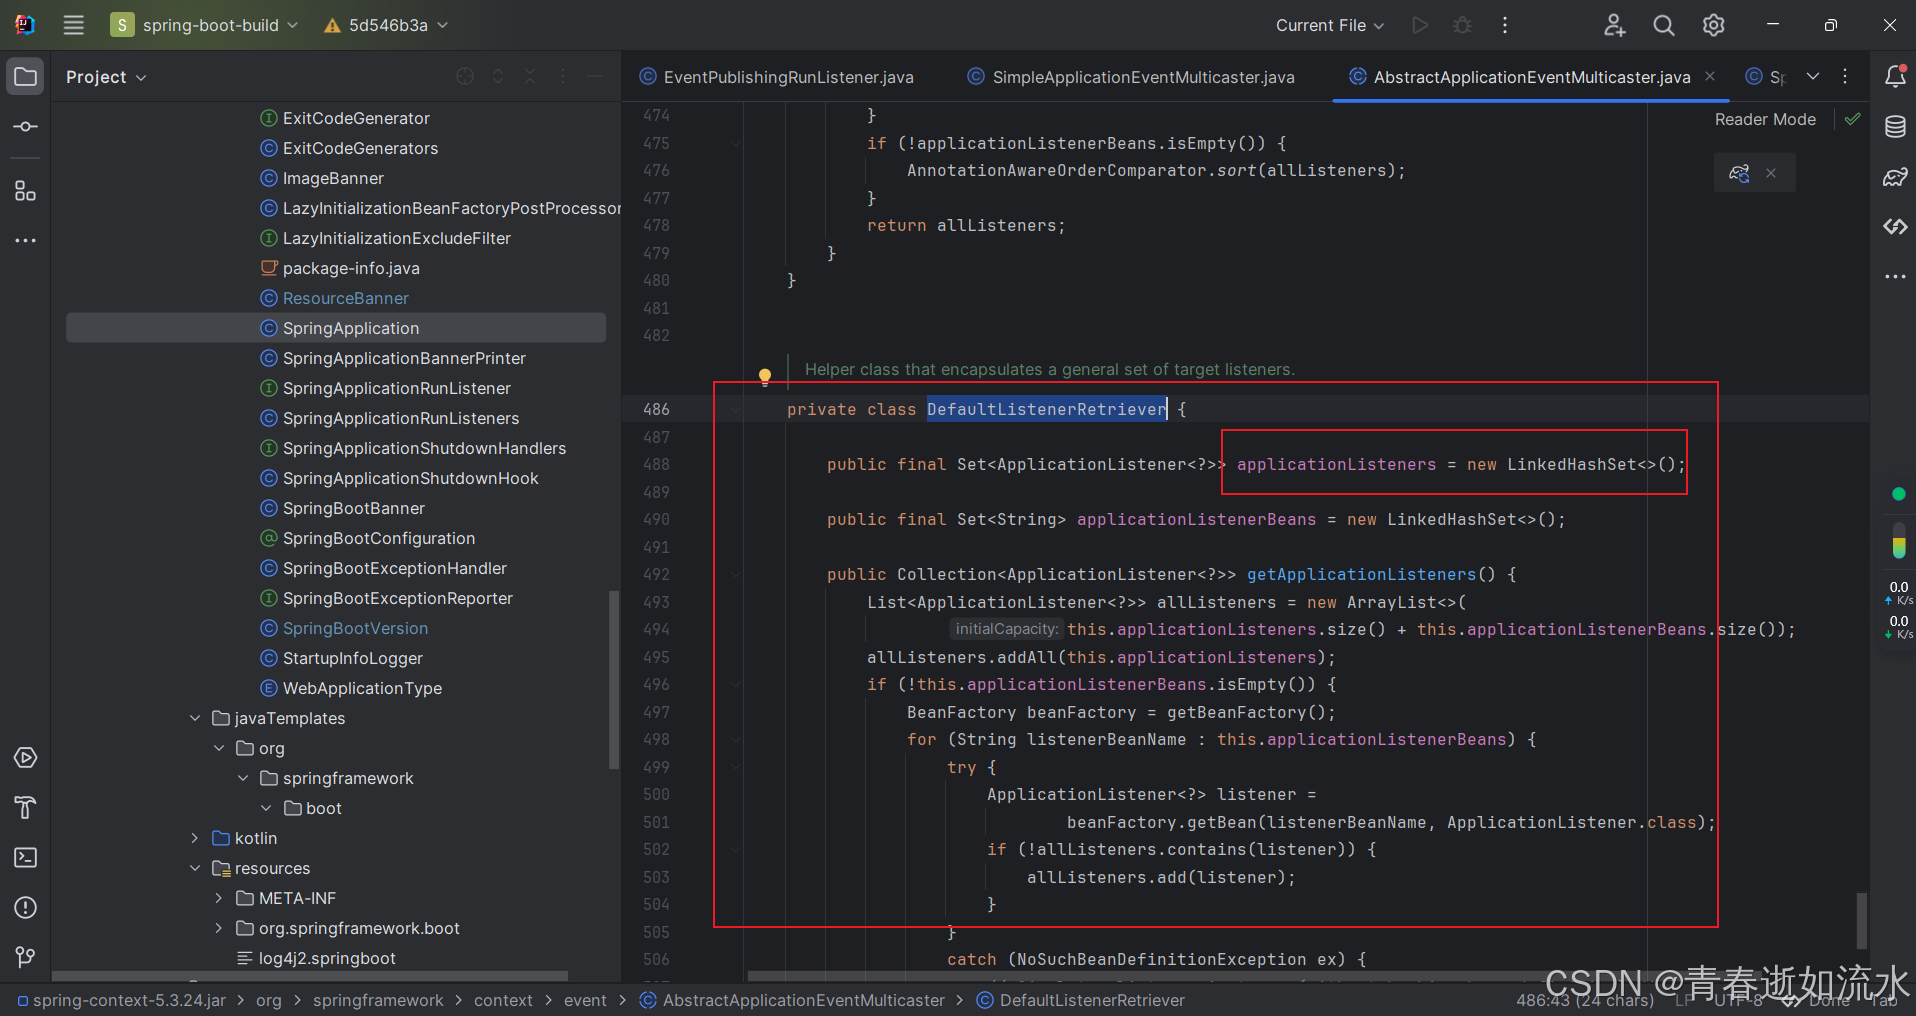This screenshot has width=1916, height=1016.
Task: Open editor tab options menu
Action: tap(1845, 76)
